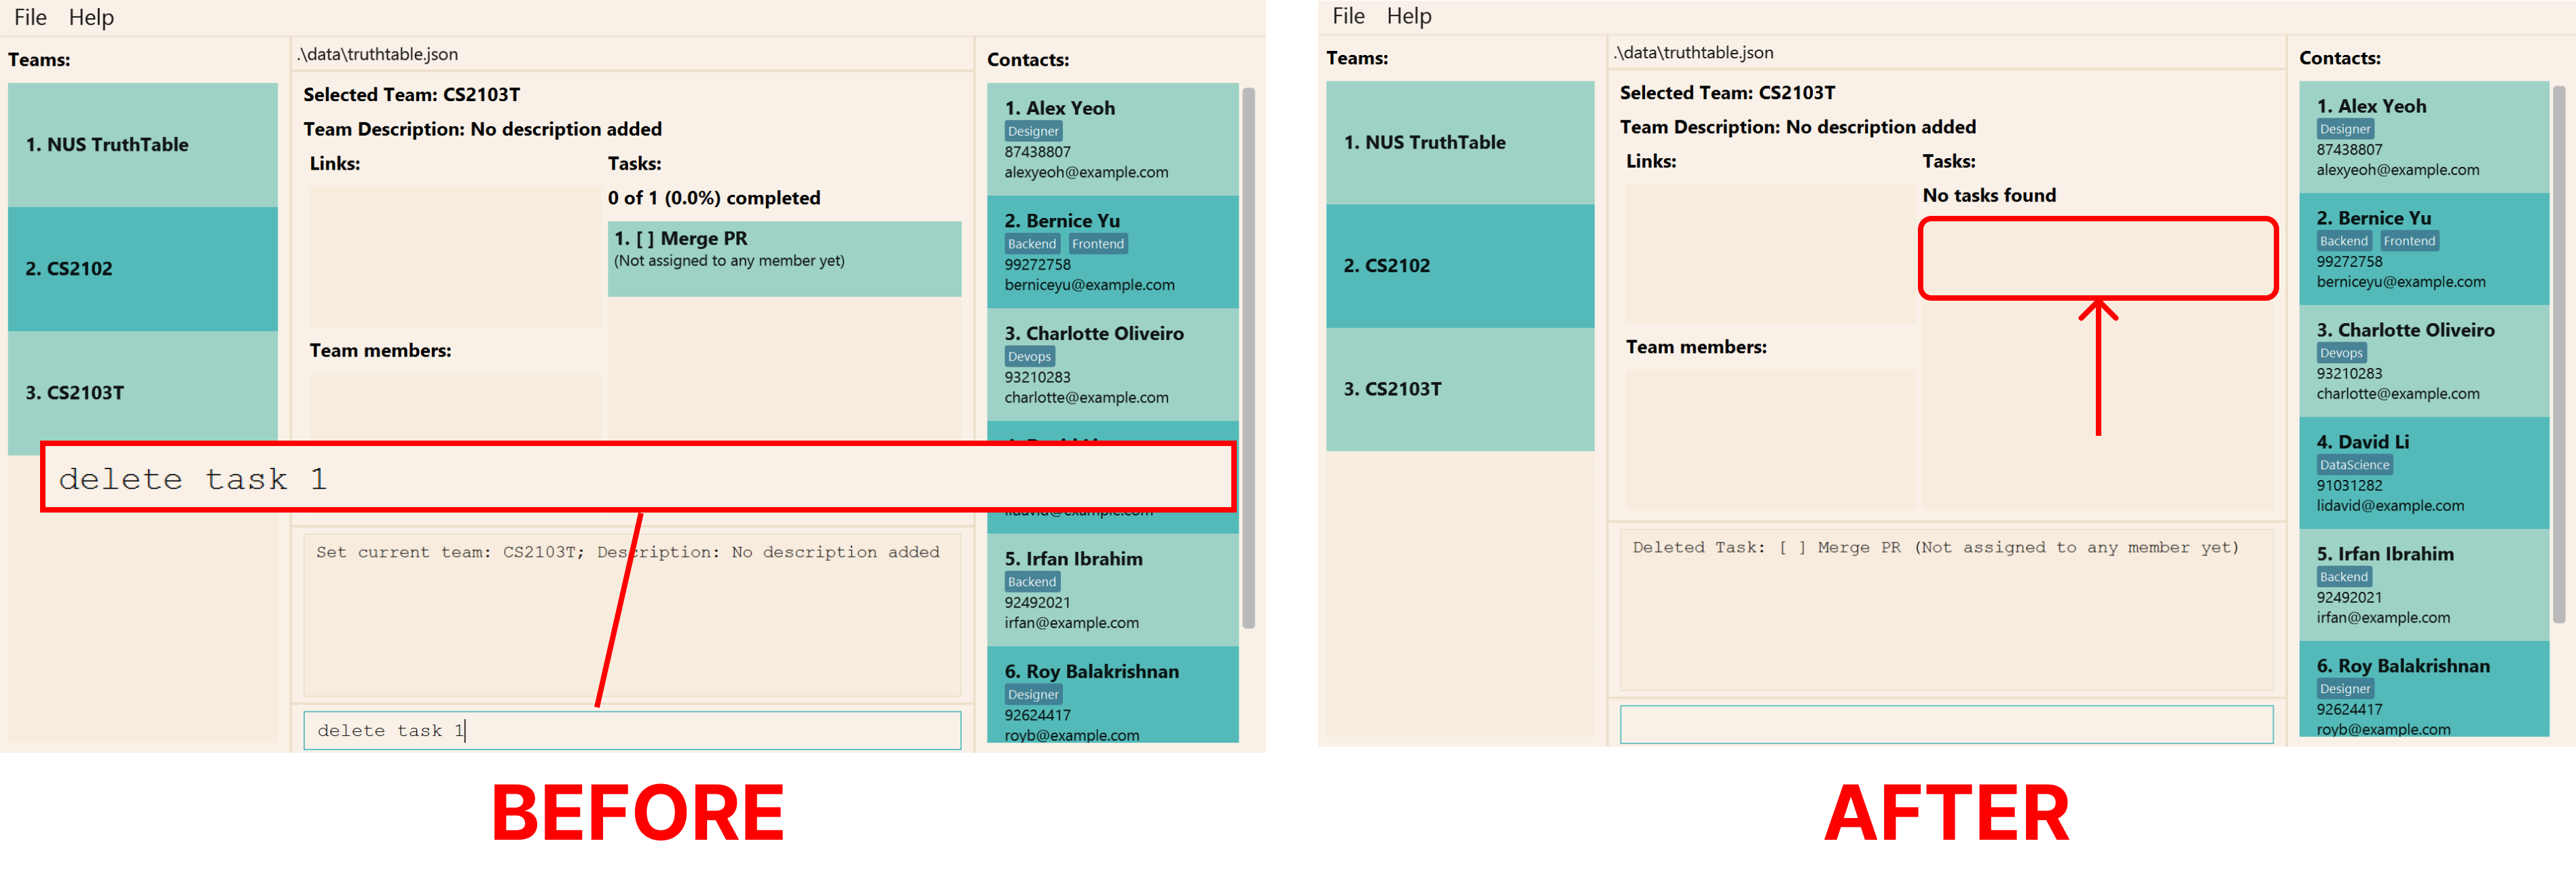Viewport: 2576px width, 871px height.
Task: Open File menu in AFTER window
Action: coord(1348,16)
